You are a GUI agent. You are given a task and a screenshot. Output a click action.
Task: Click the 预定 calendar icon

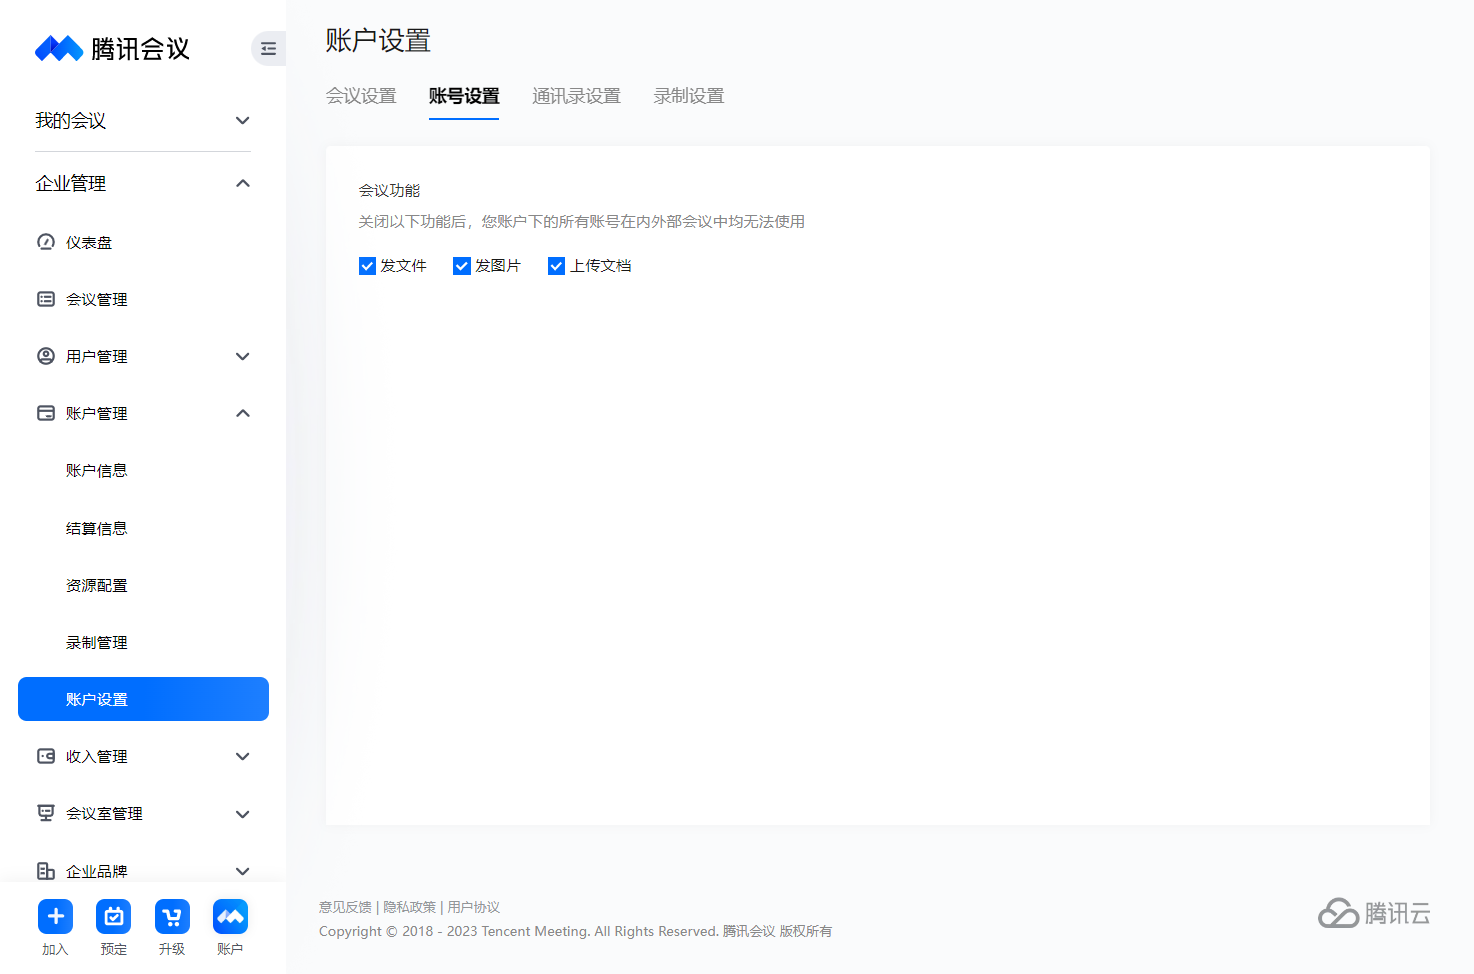pyautogui.click(x=113, y=916)
